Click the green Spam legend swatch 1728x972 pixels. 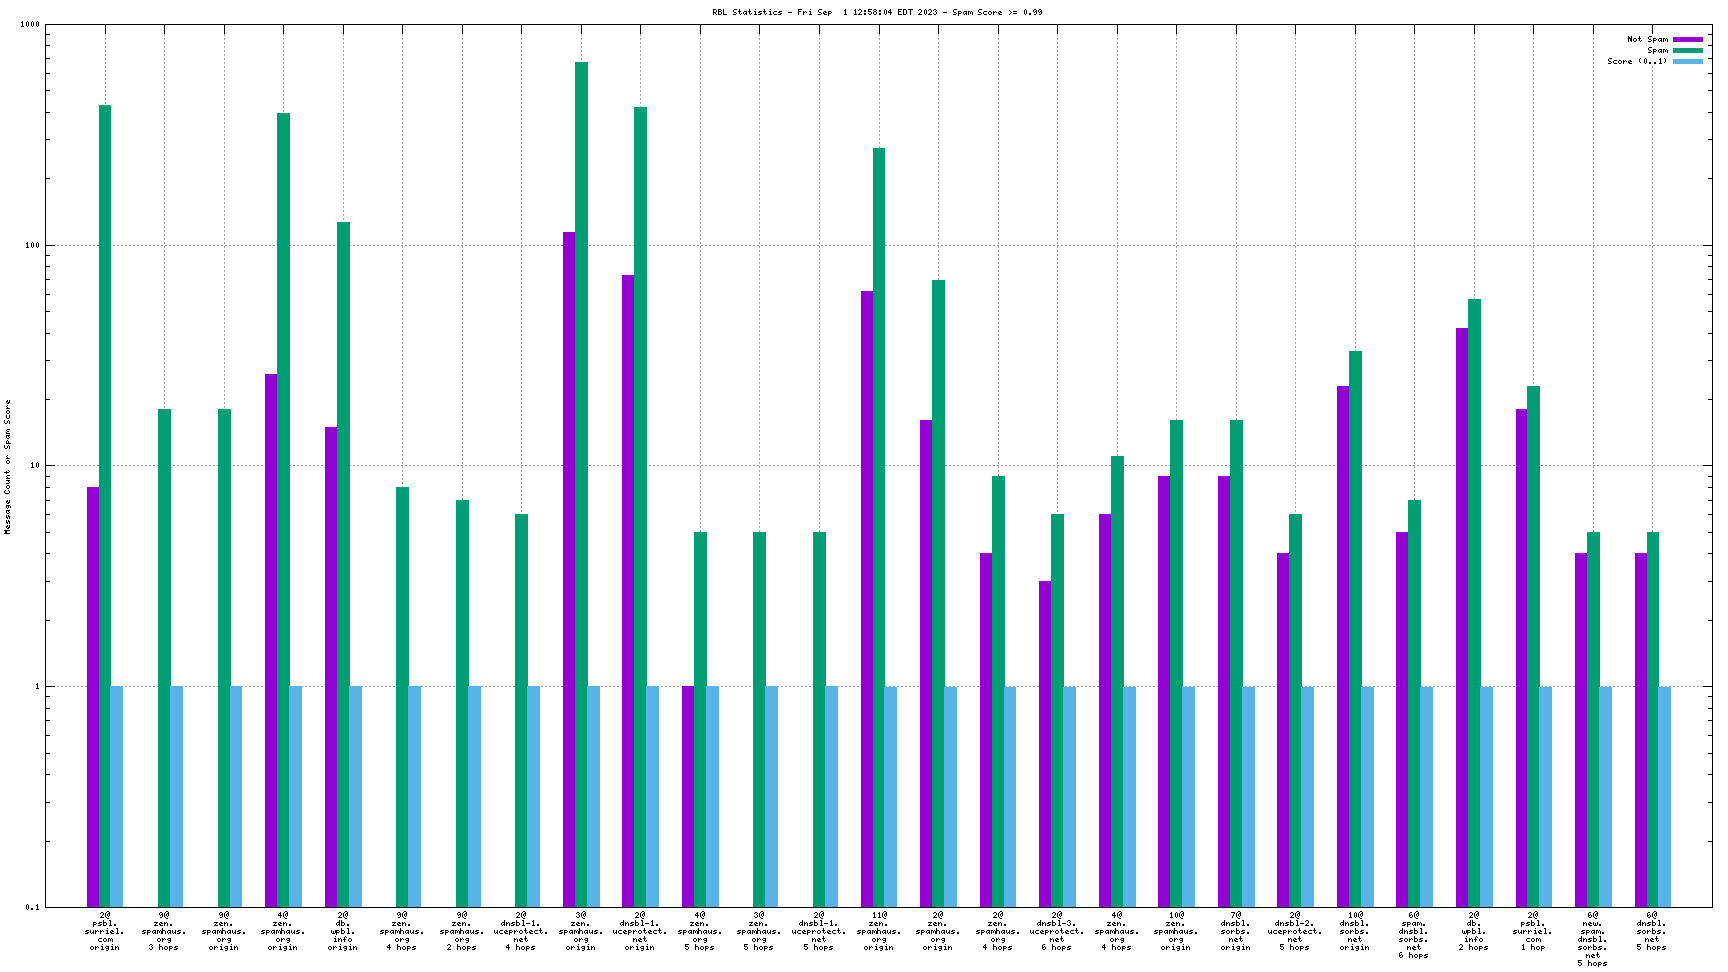[1688, 51]
